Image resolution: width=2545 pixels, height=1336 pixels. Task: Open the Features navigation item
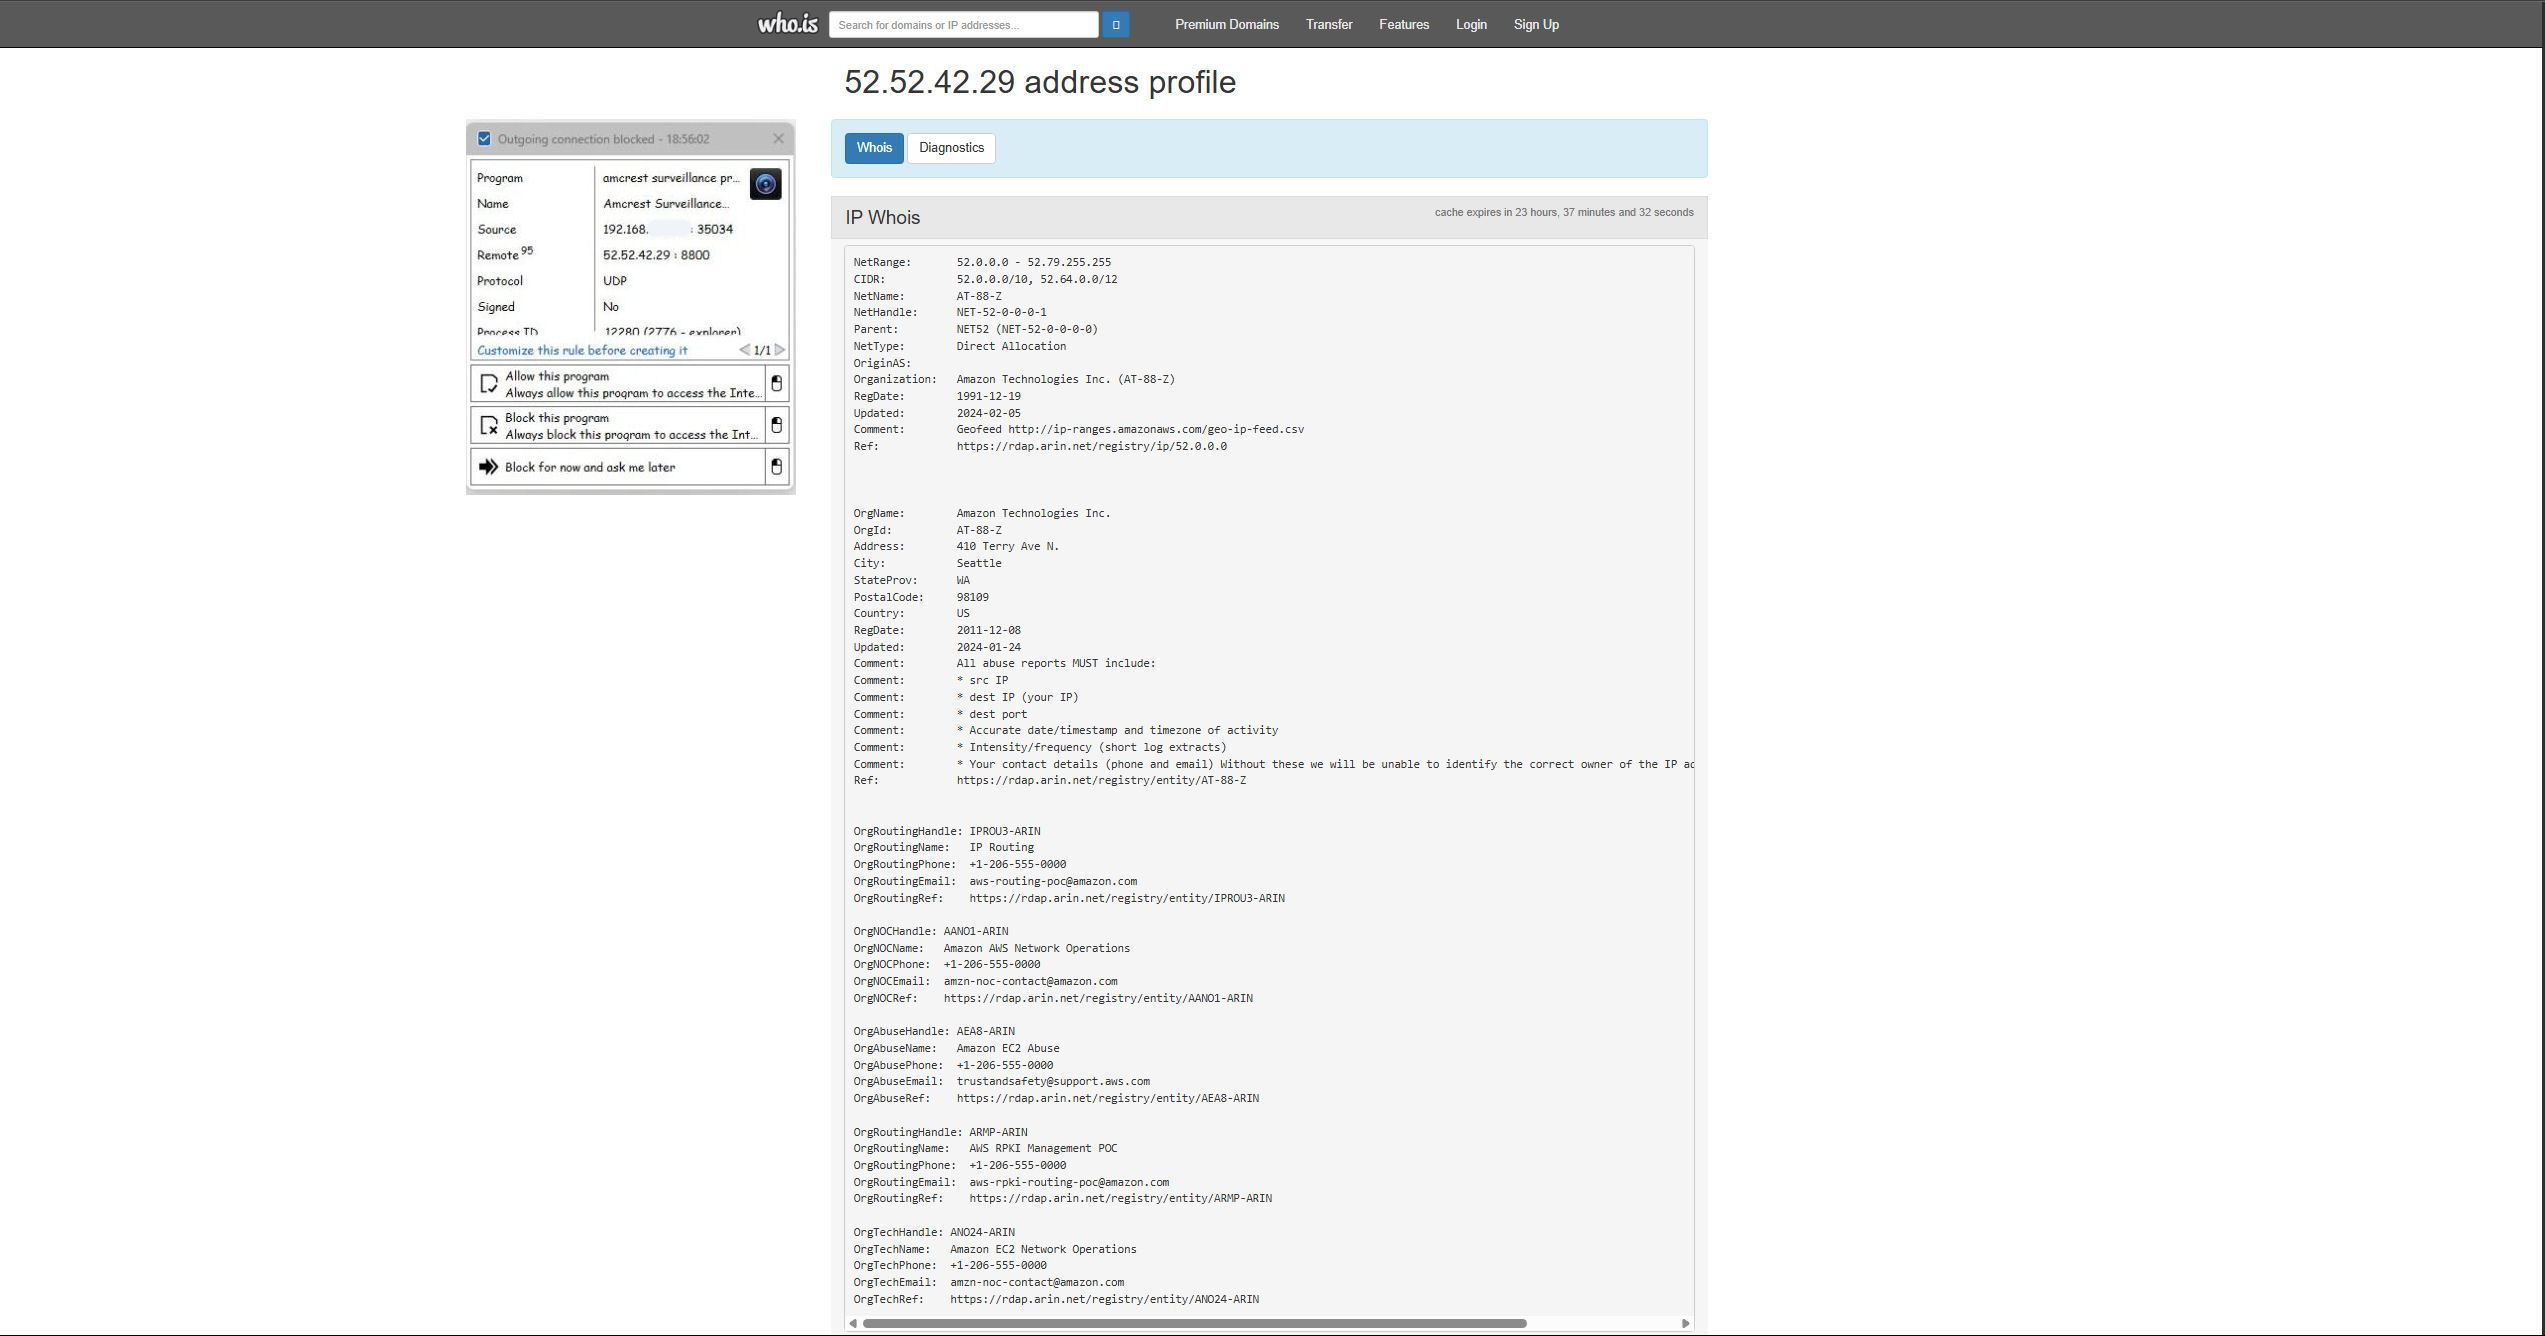[x=1403, y=25]
